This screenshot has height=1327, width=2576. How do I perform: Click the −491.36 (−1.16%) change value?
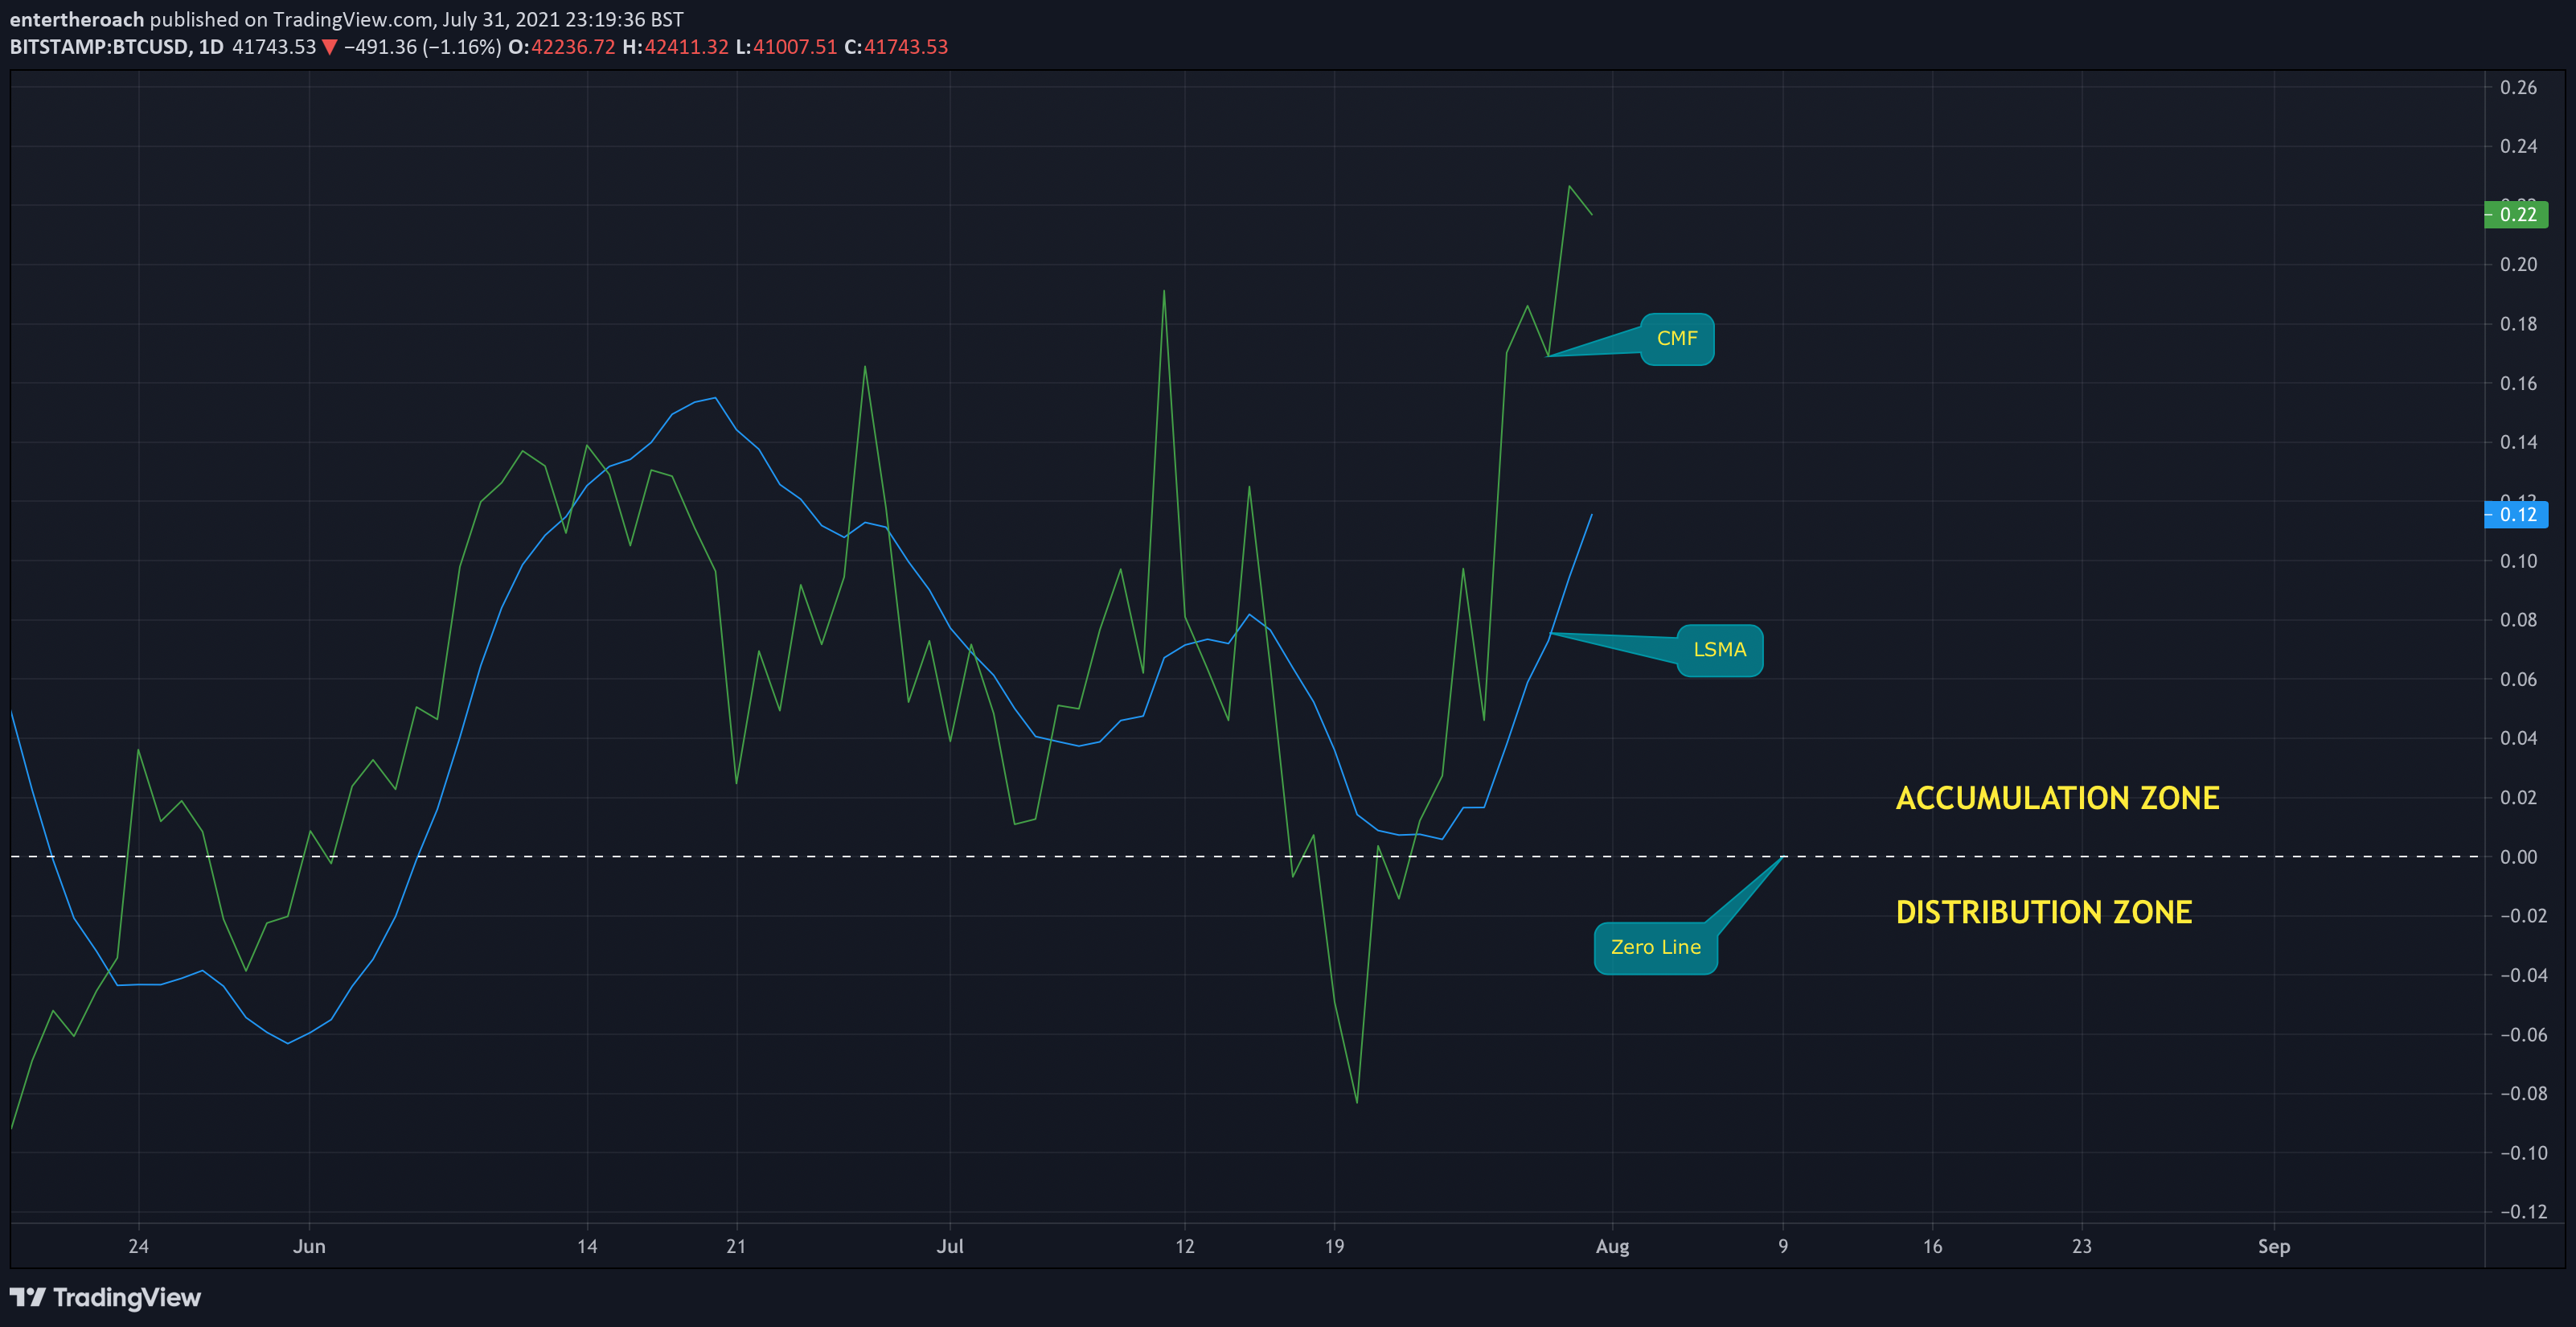click(x=422, y=47)
